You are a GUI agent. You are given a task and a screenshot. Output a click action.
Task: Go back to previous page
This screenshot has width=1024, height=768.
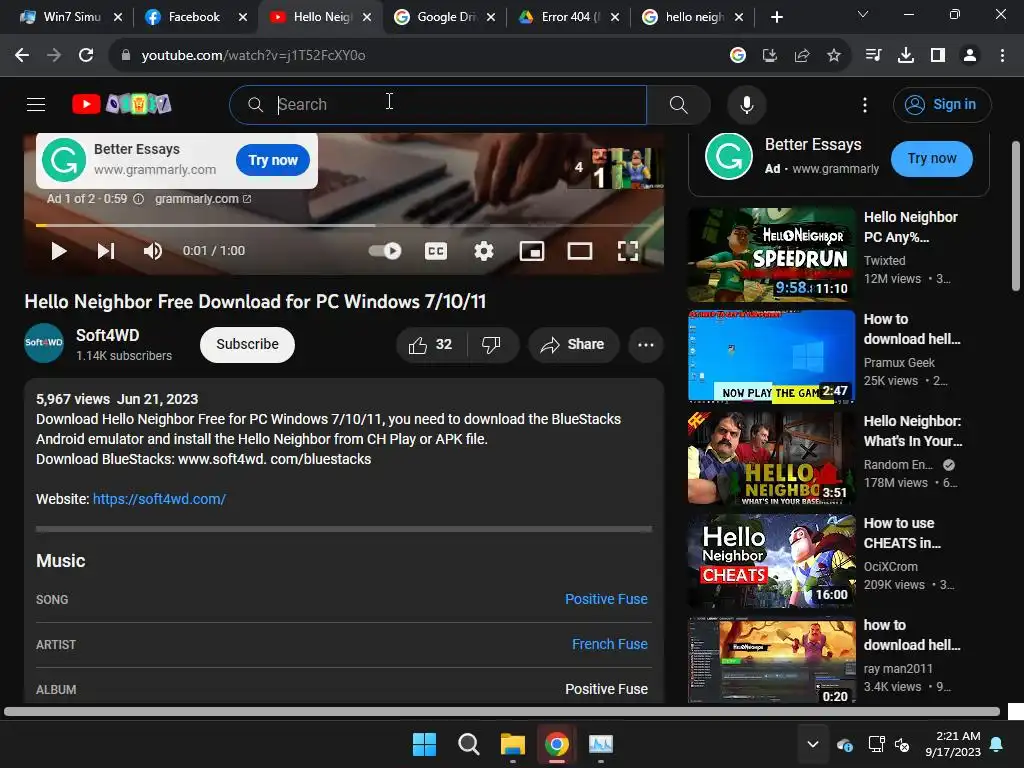click(22, 56)
